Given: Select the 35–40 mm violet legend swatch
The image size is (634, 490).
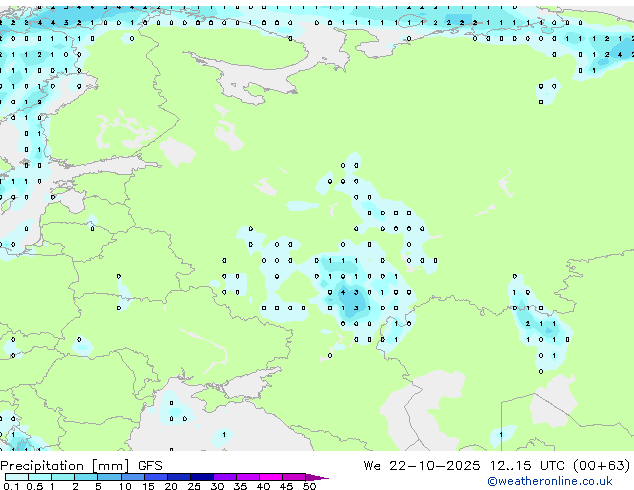Looking at the screenshot, I should (x=247, y=477).
